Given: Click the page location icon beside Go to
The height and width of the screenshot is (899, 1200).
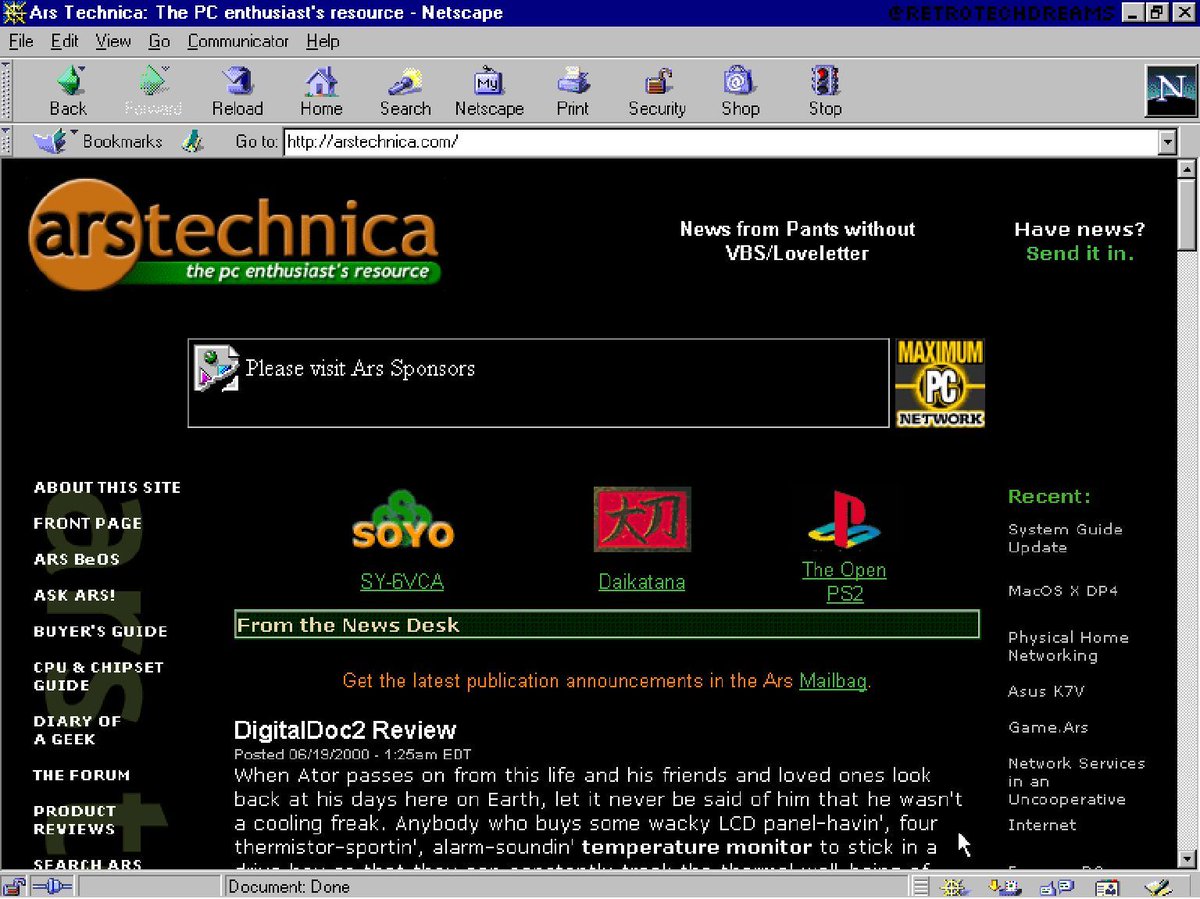Looking at the screenshot, I should 193,141.
